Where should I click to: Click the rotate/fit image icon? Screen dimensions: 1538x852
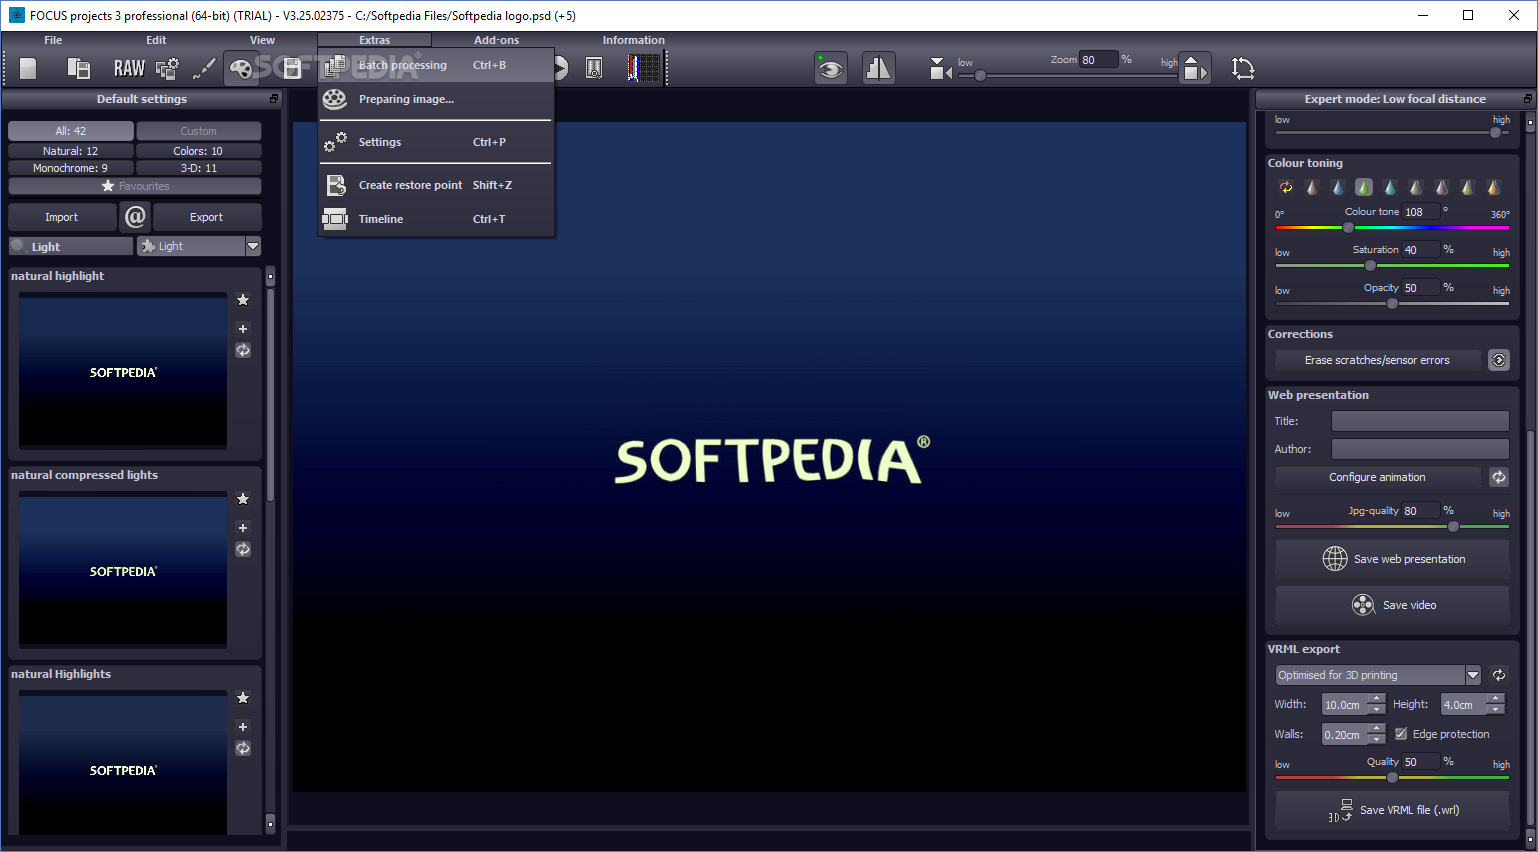[x=1243, y=68]
